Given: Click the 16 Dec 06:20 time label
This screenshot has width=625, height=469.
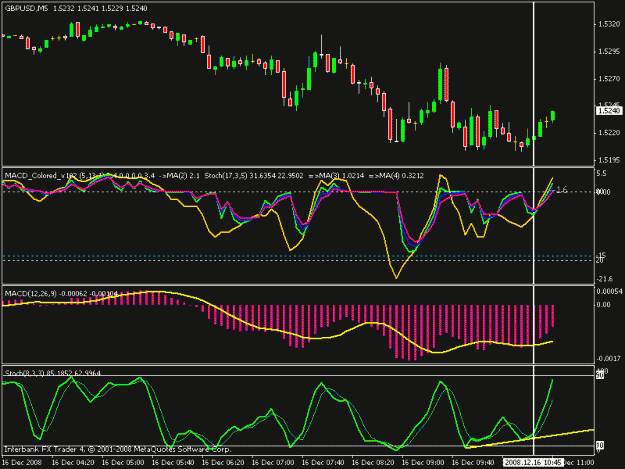Looking at the screenshot, I should (223, 463).
